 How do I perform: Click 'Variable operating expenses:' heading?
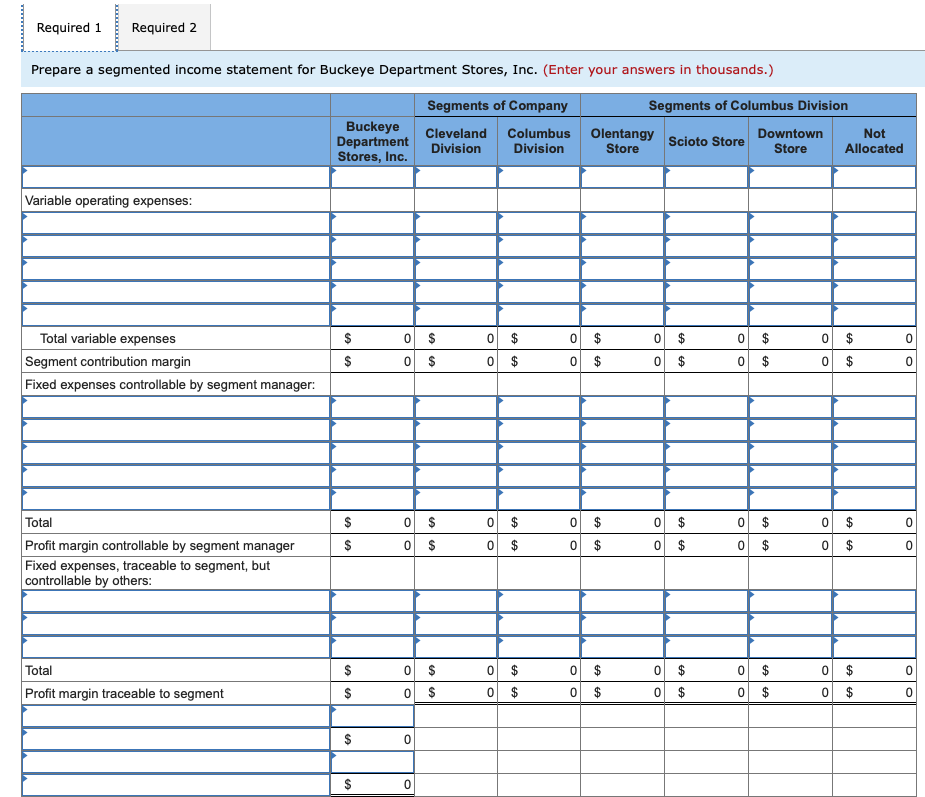tap(108, 201)
